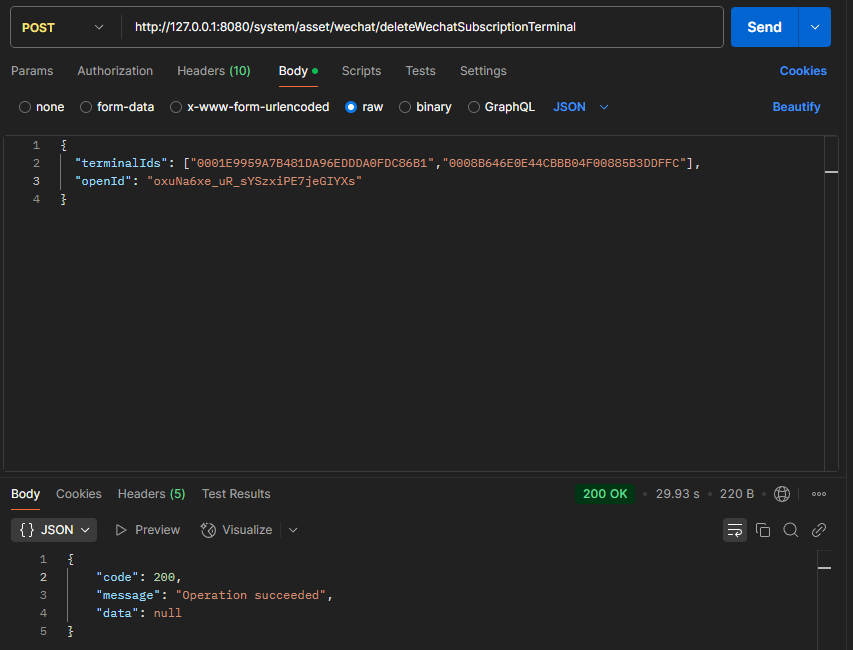
Task: Open the POST method dropdown
Action: click(x=65, y=27)
